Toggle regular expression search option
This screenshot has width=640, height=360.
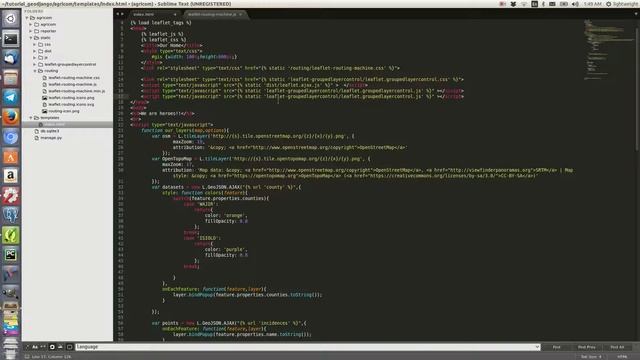(27, 347)
